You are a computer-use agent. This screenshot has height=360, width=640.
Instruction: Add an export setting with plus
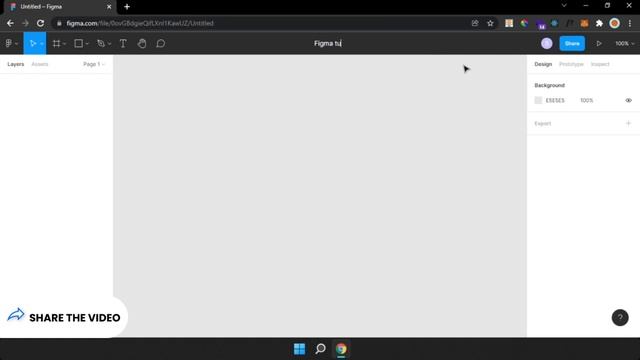click(x=628, y=123)
